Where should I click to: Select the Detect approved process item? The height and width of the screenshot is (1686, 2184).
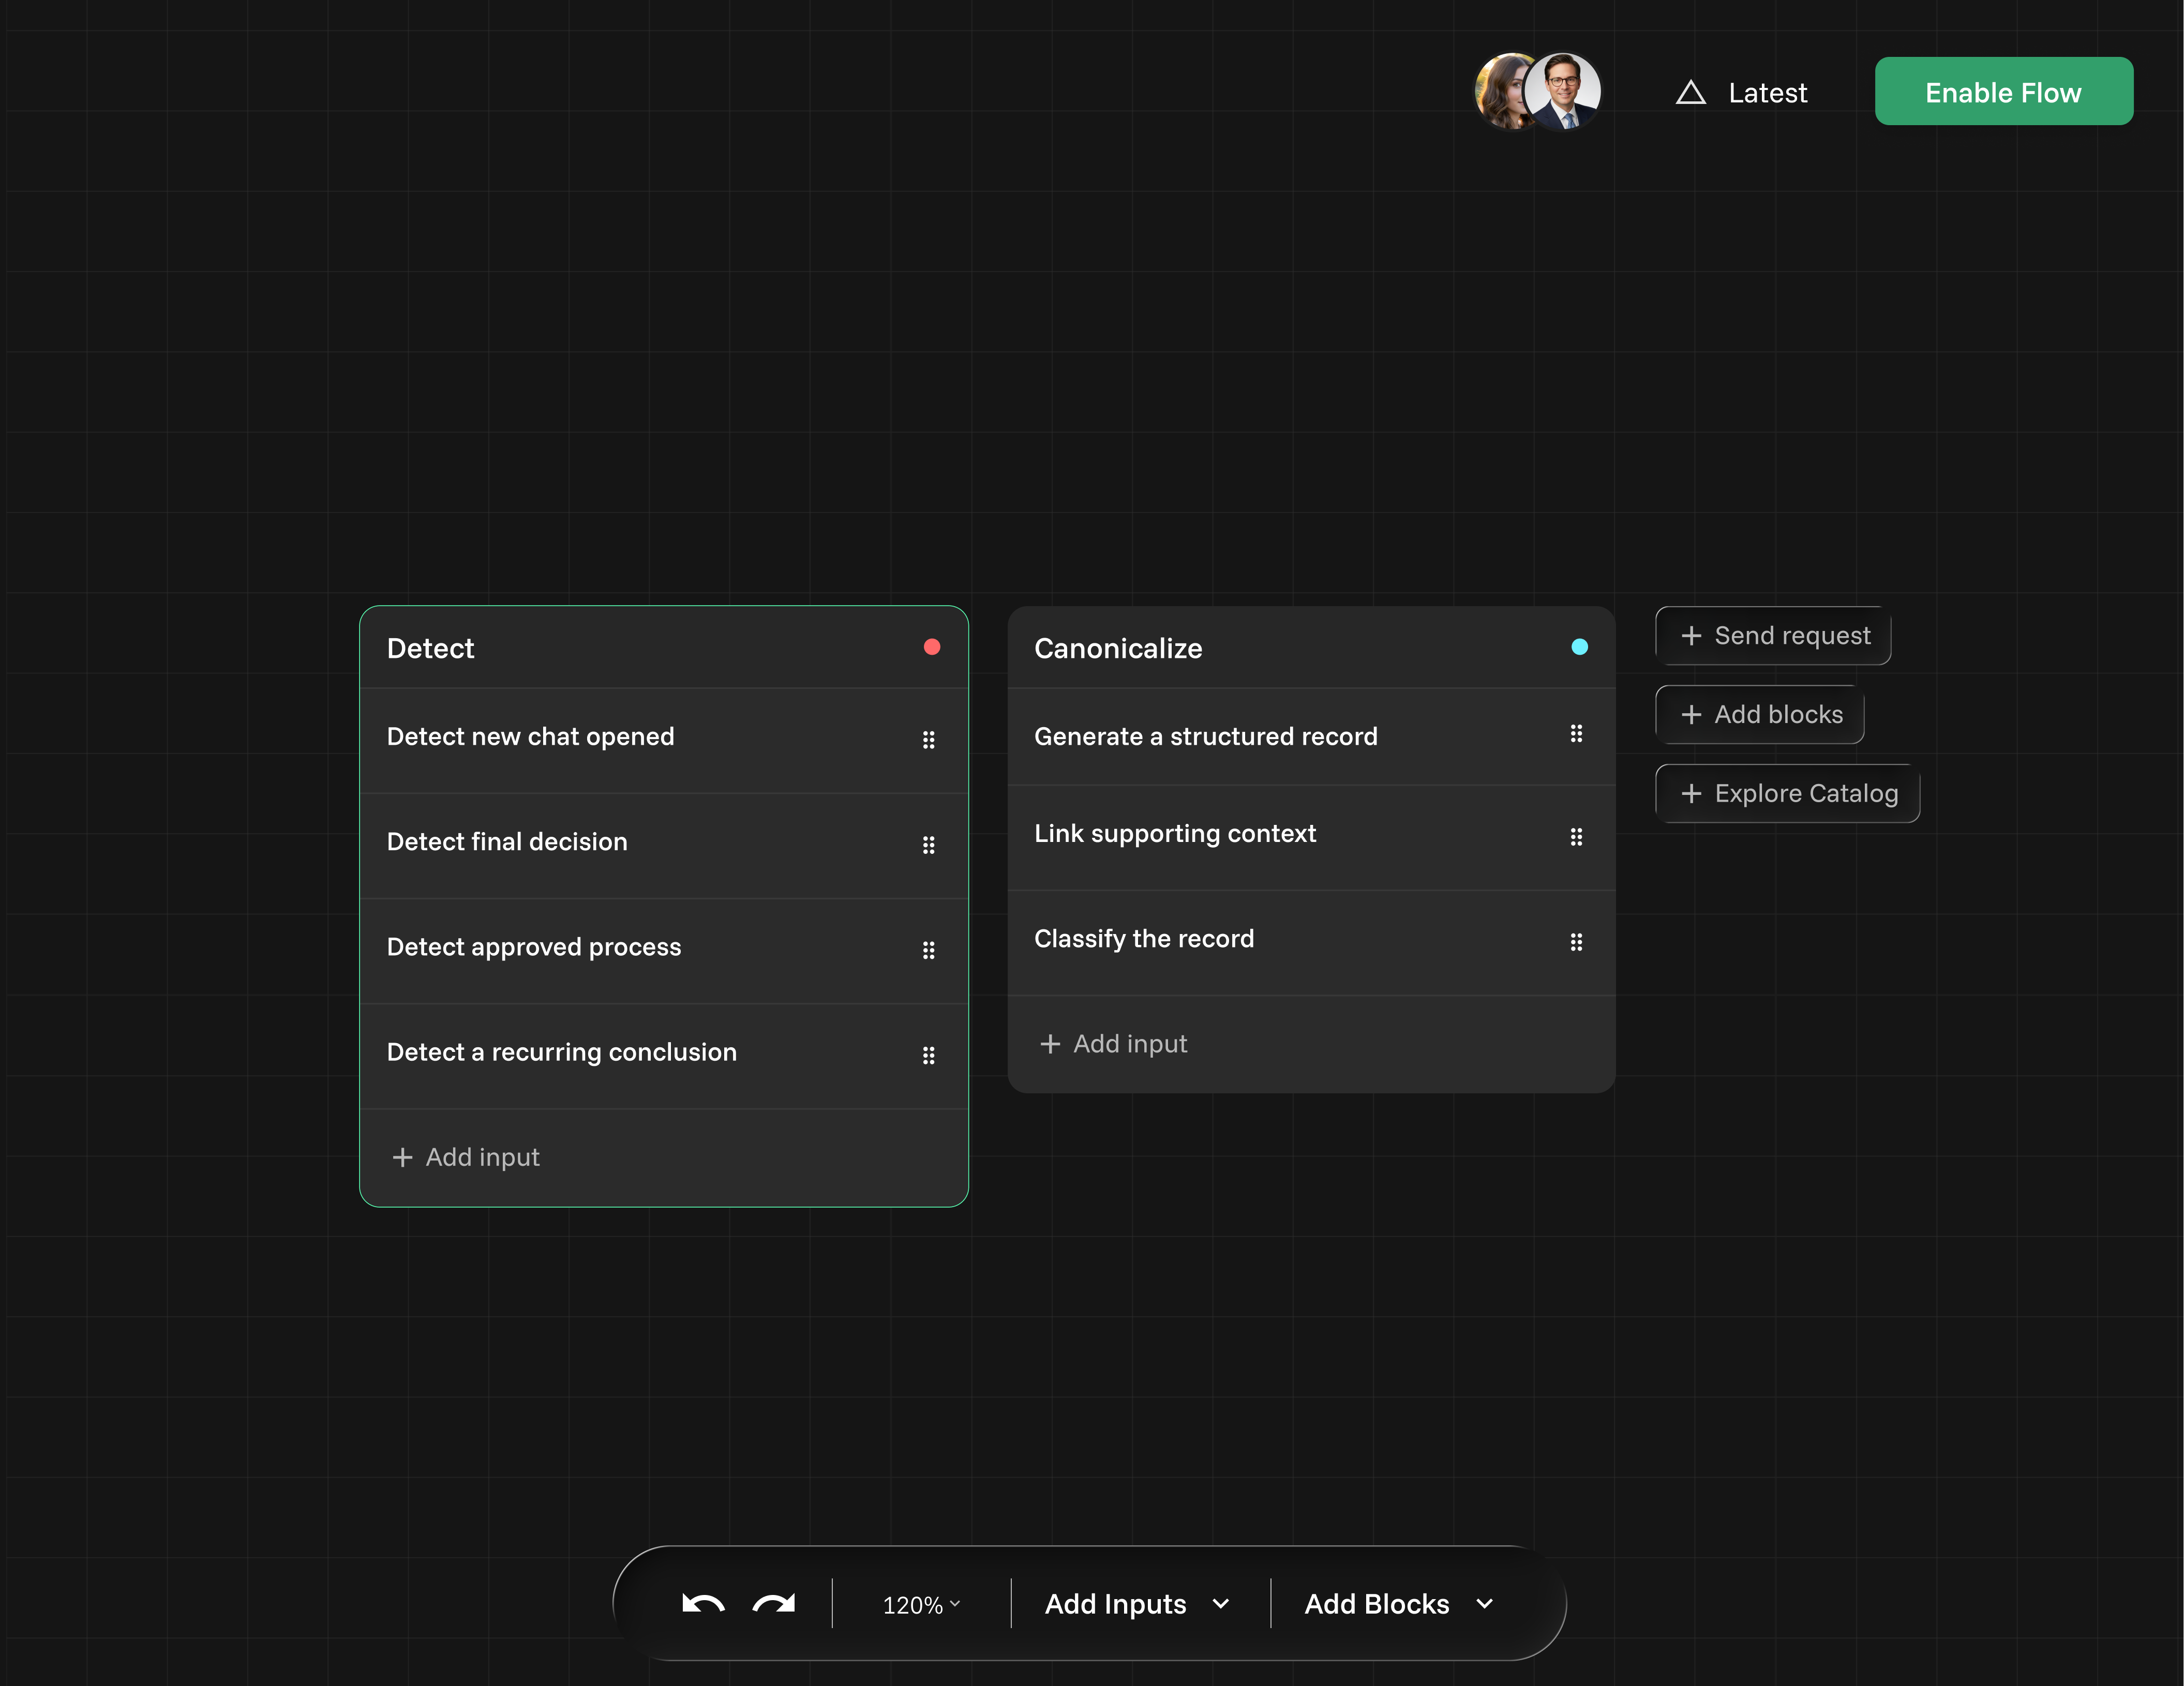(x=534, y=947)
